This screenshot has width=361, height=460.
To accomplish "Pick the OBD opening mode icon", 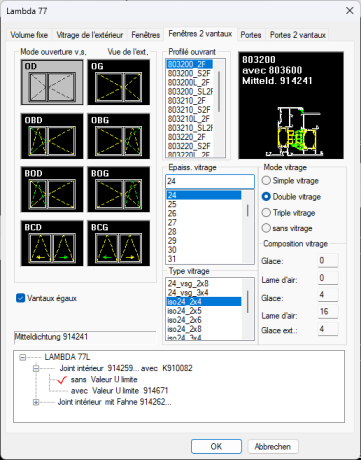I will 52,136.
